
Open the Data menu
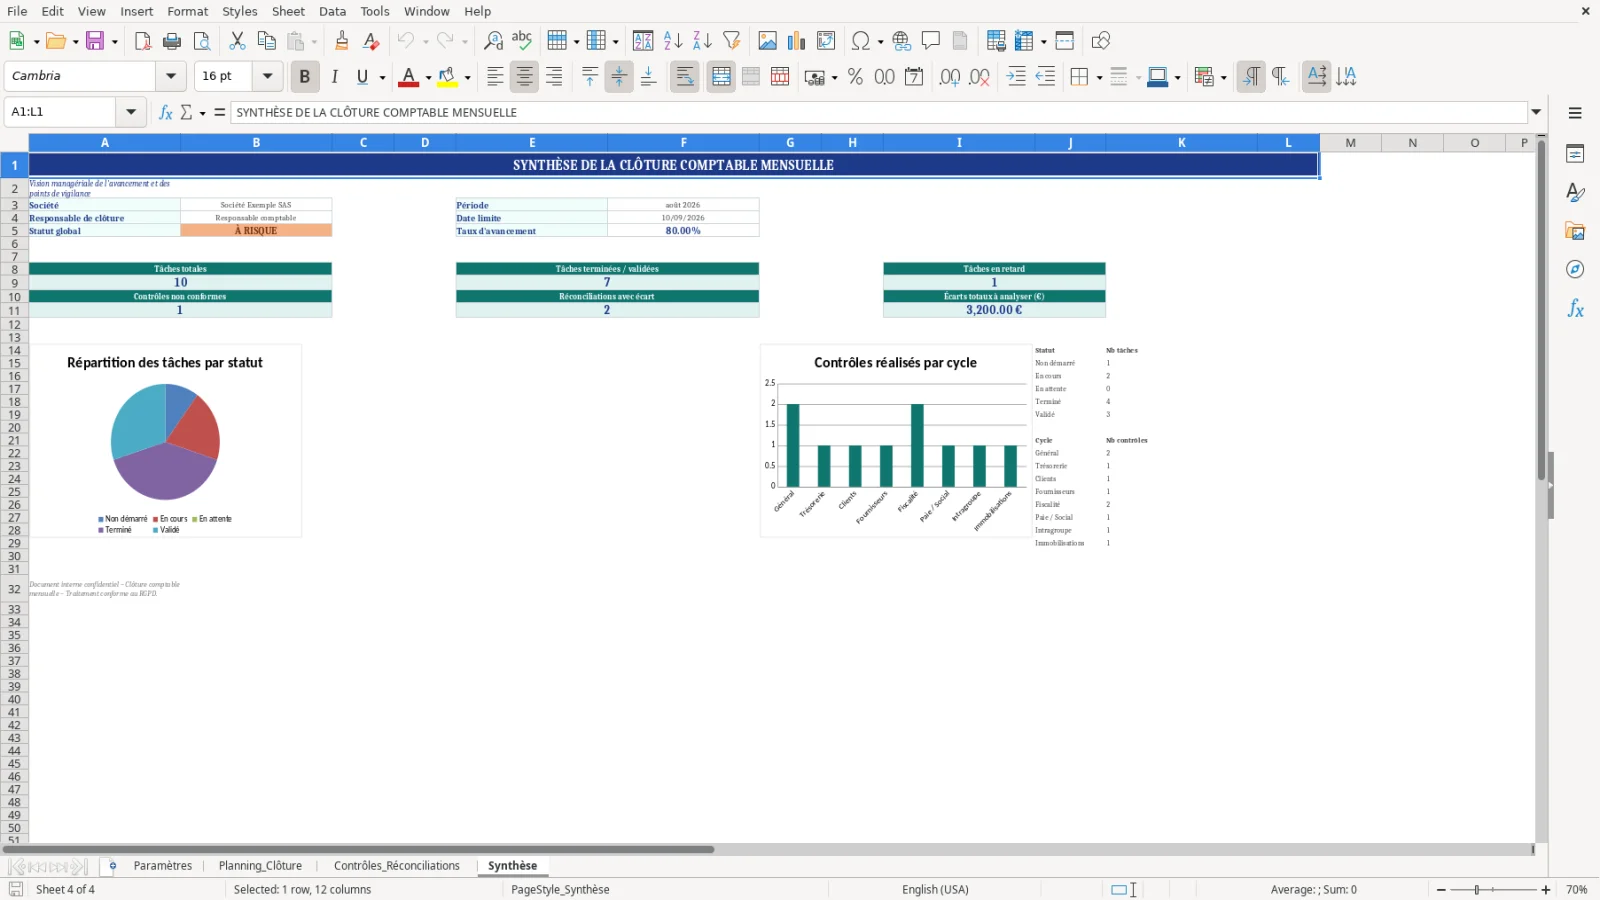click(x=333, y=11)
